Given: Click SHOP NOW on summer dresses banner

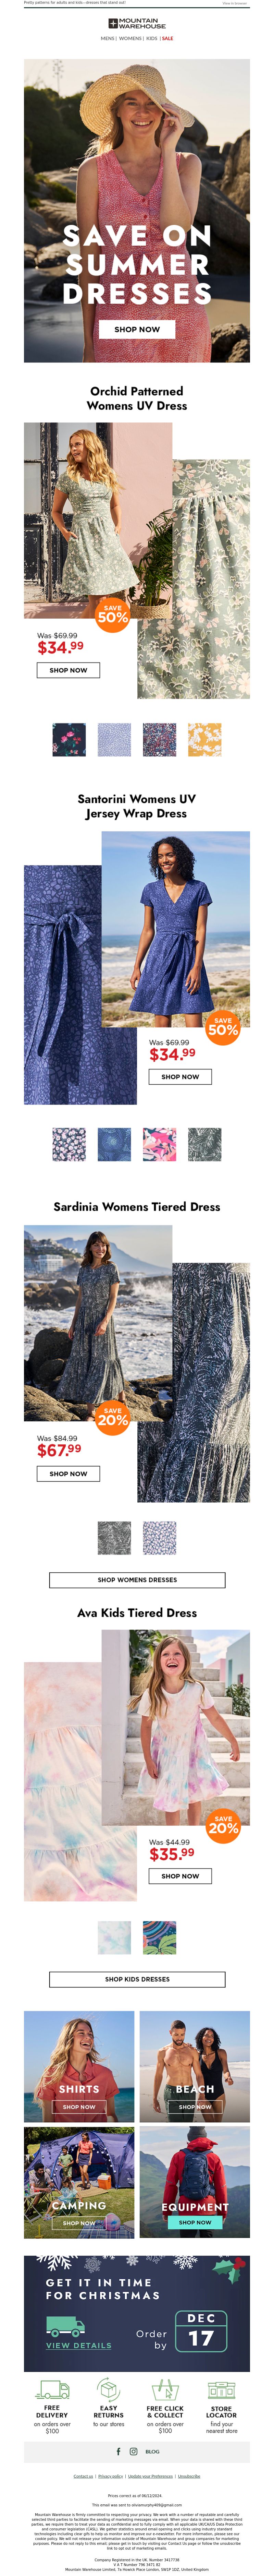Looking at the screenshot, I should click(137, 329).
